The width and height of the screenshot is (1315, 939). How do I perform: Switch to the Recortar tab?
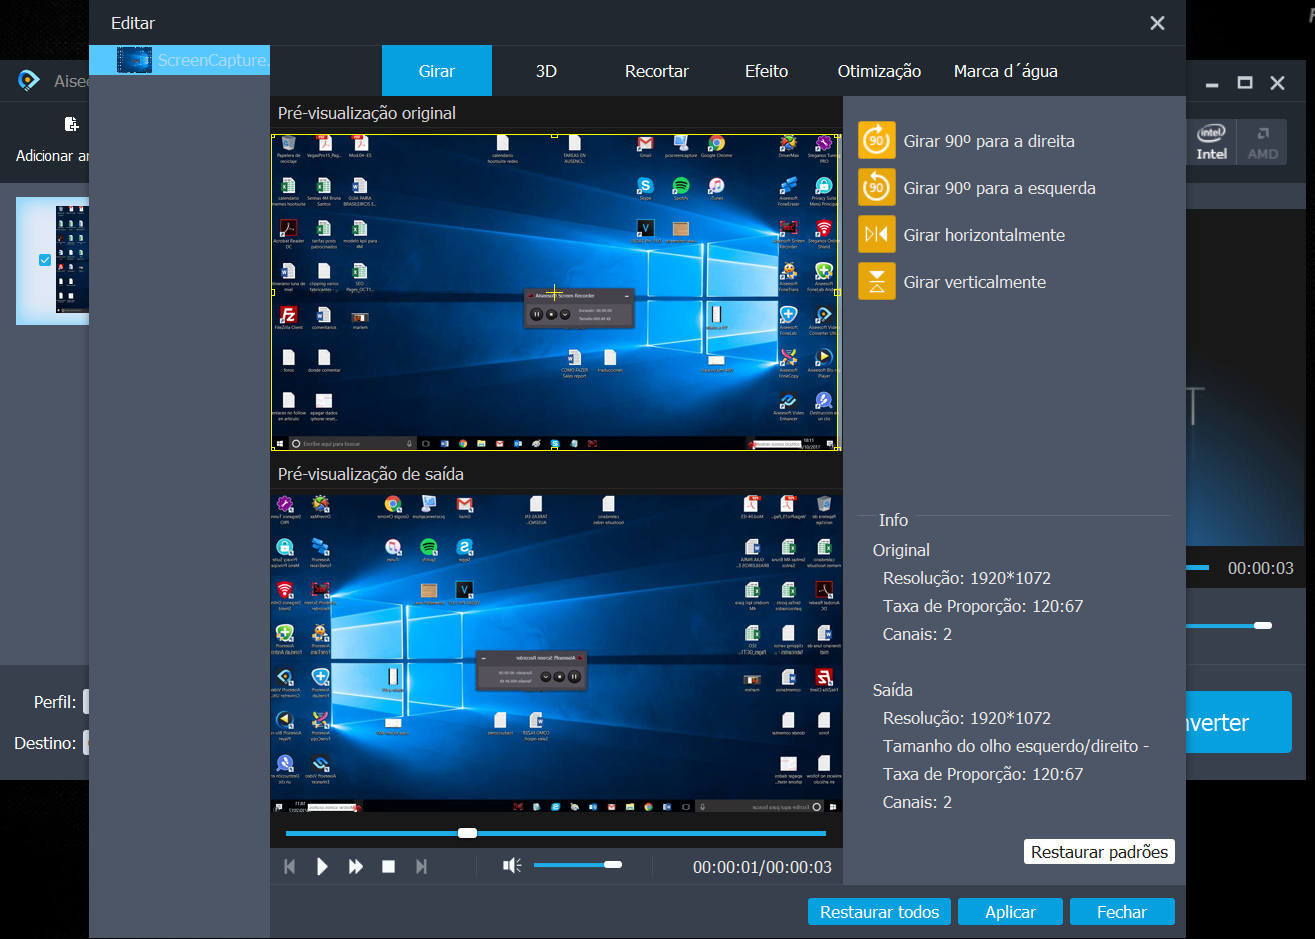coord(656,71)
